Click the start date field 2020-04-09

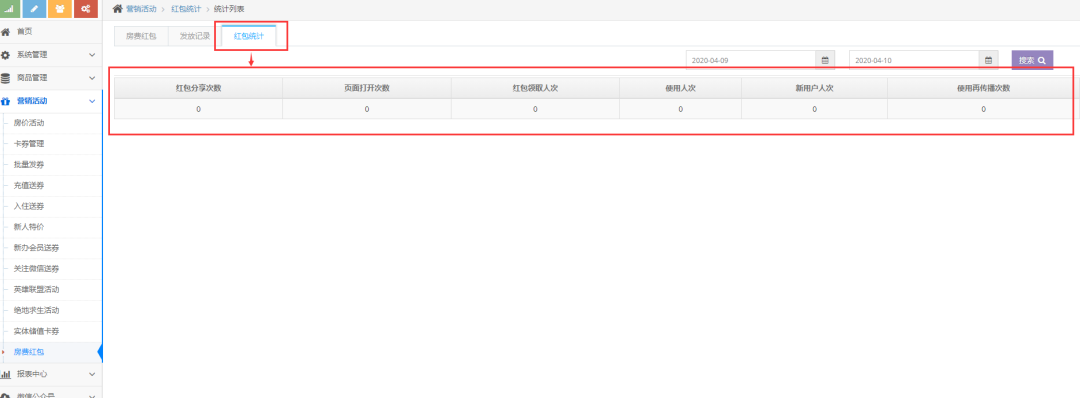(x=751, y=61)
